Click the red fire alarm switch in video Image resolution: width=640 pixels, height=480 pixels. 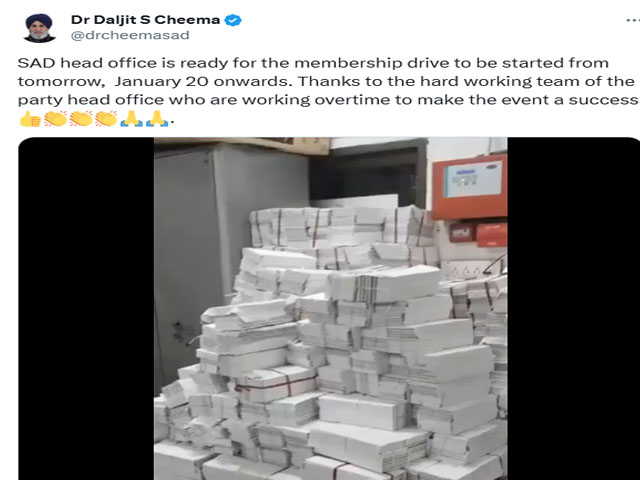[x=460, y=233]
